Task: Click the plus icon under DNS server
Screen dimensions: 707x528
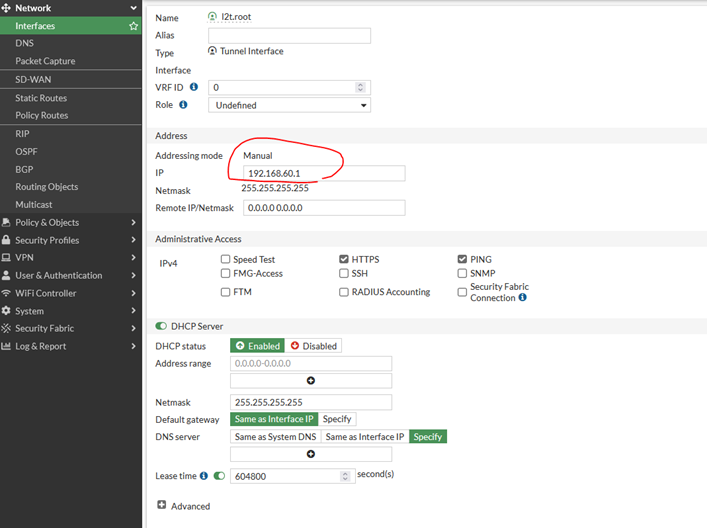Action: [311, 454]
